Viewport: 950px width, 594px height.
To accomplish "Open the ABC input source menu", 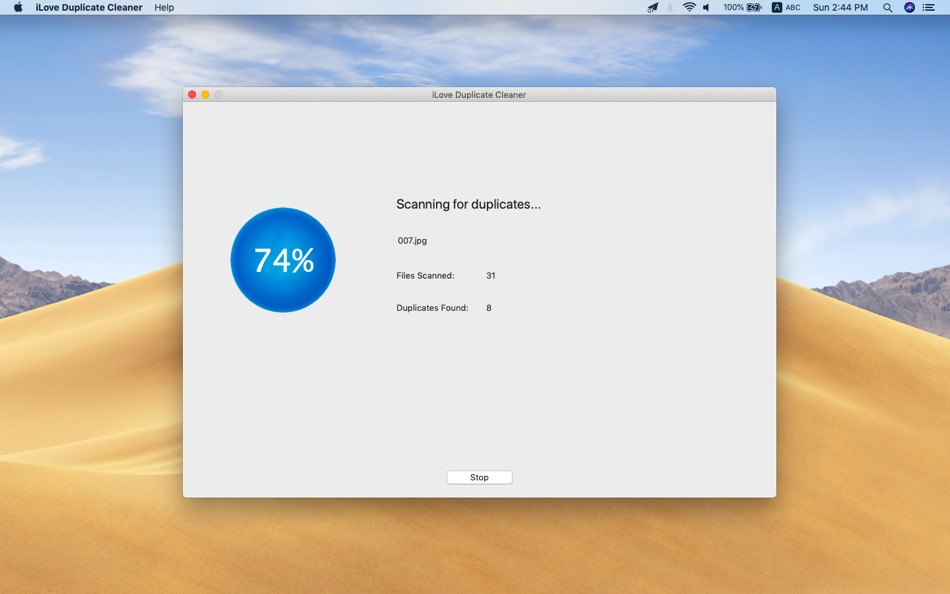I will (x=786, y=7).
